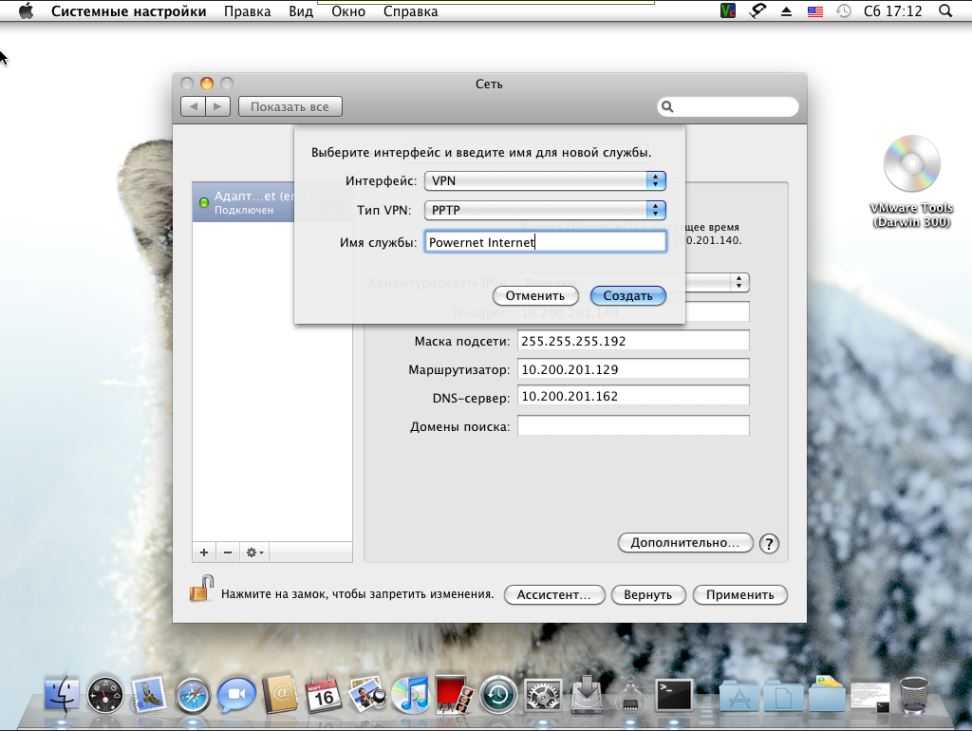The height and width of the screenshot is (731, 972).
Task: Open Системные настройки menu
Action: coord(128,11)
